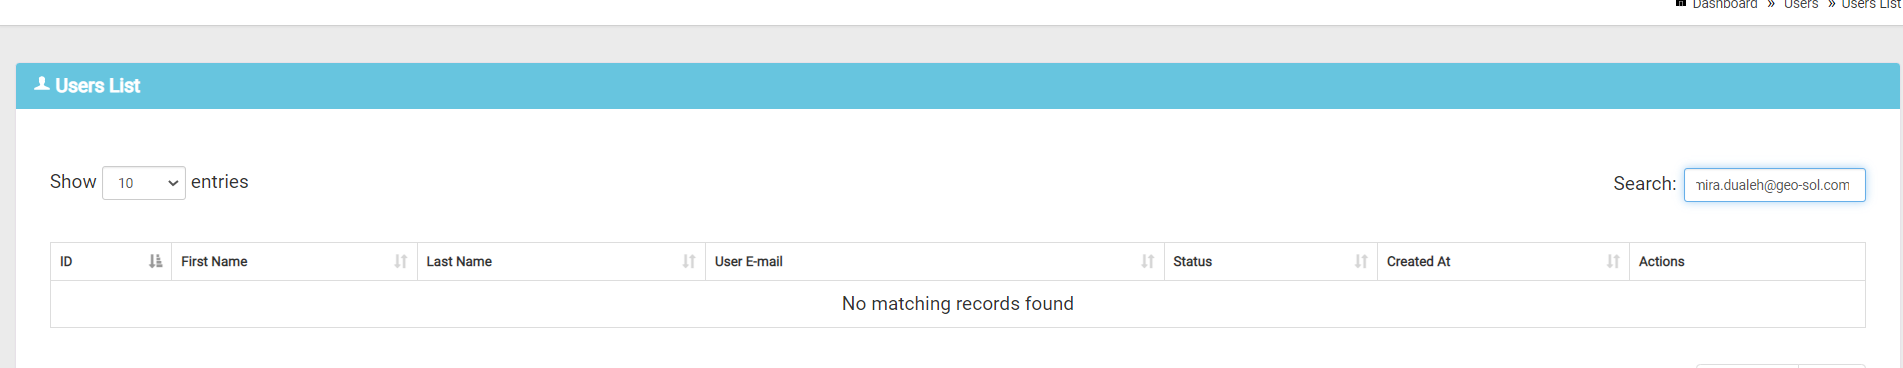This screenshot has height=368, width=1903.
Task: Go to Dashboard via breadcrumb link
Action: 1724,4
